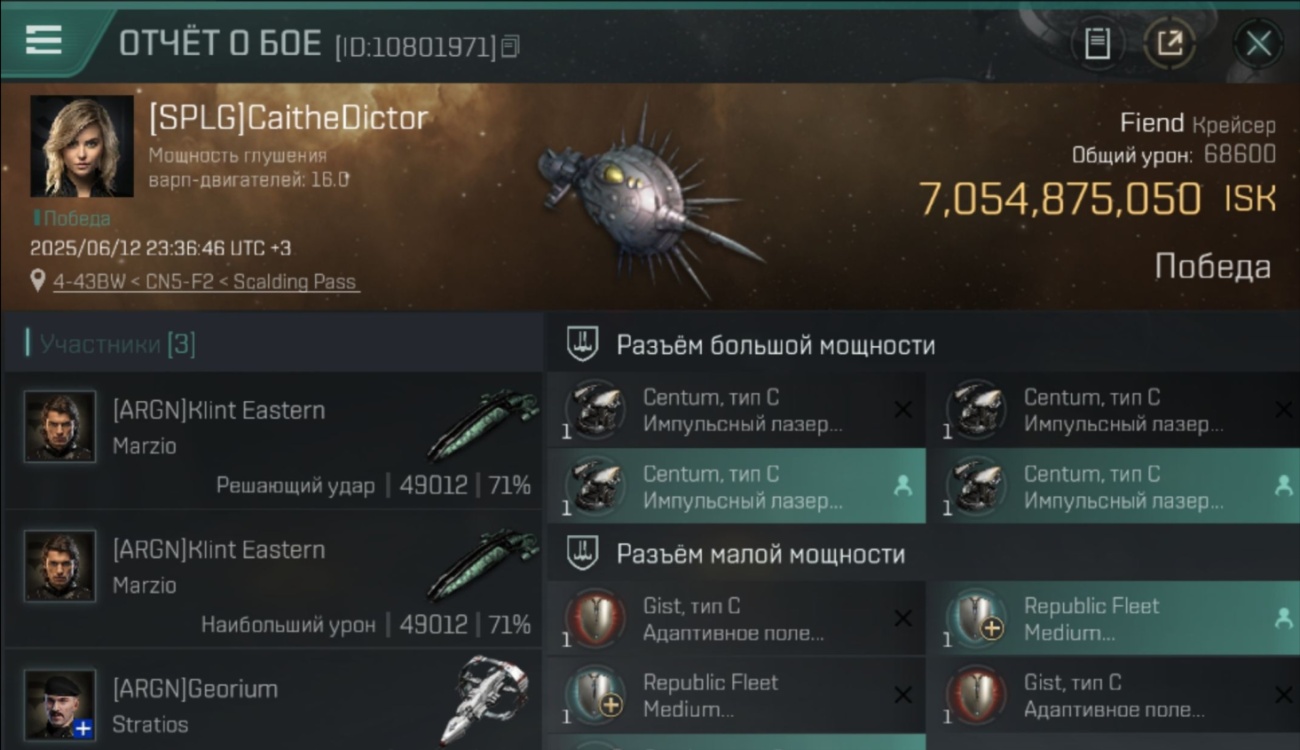Open the hamburger menu at top left
This screenshot has height=750, width=1300.
pyautogui.click(x=43, y=40)
